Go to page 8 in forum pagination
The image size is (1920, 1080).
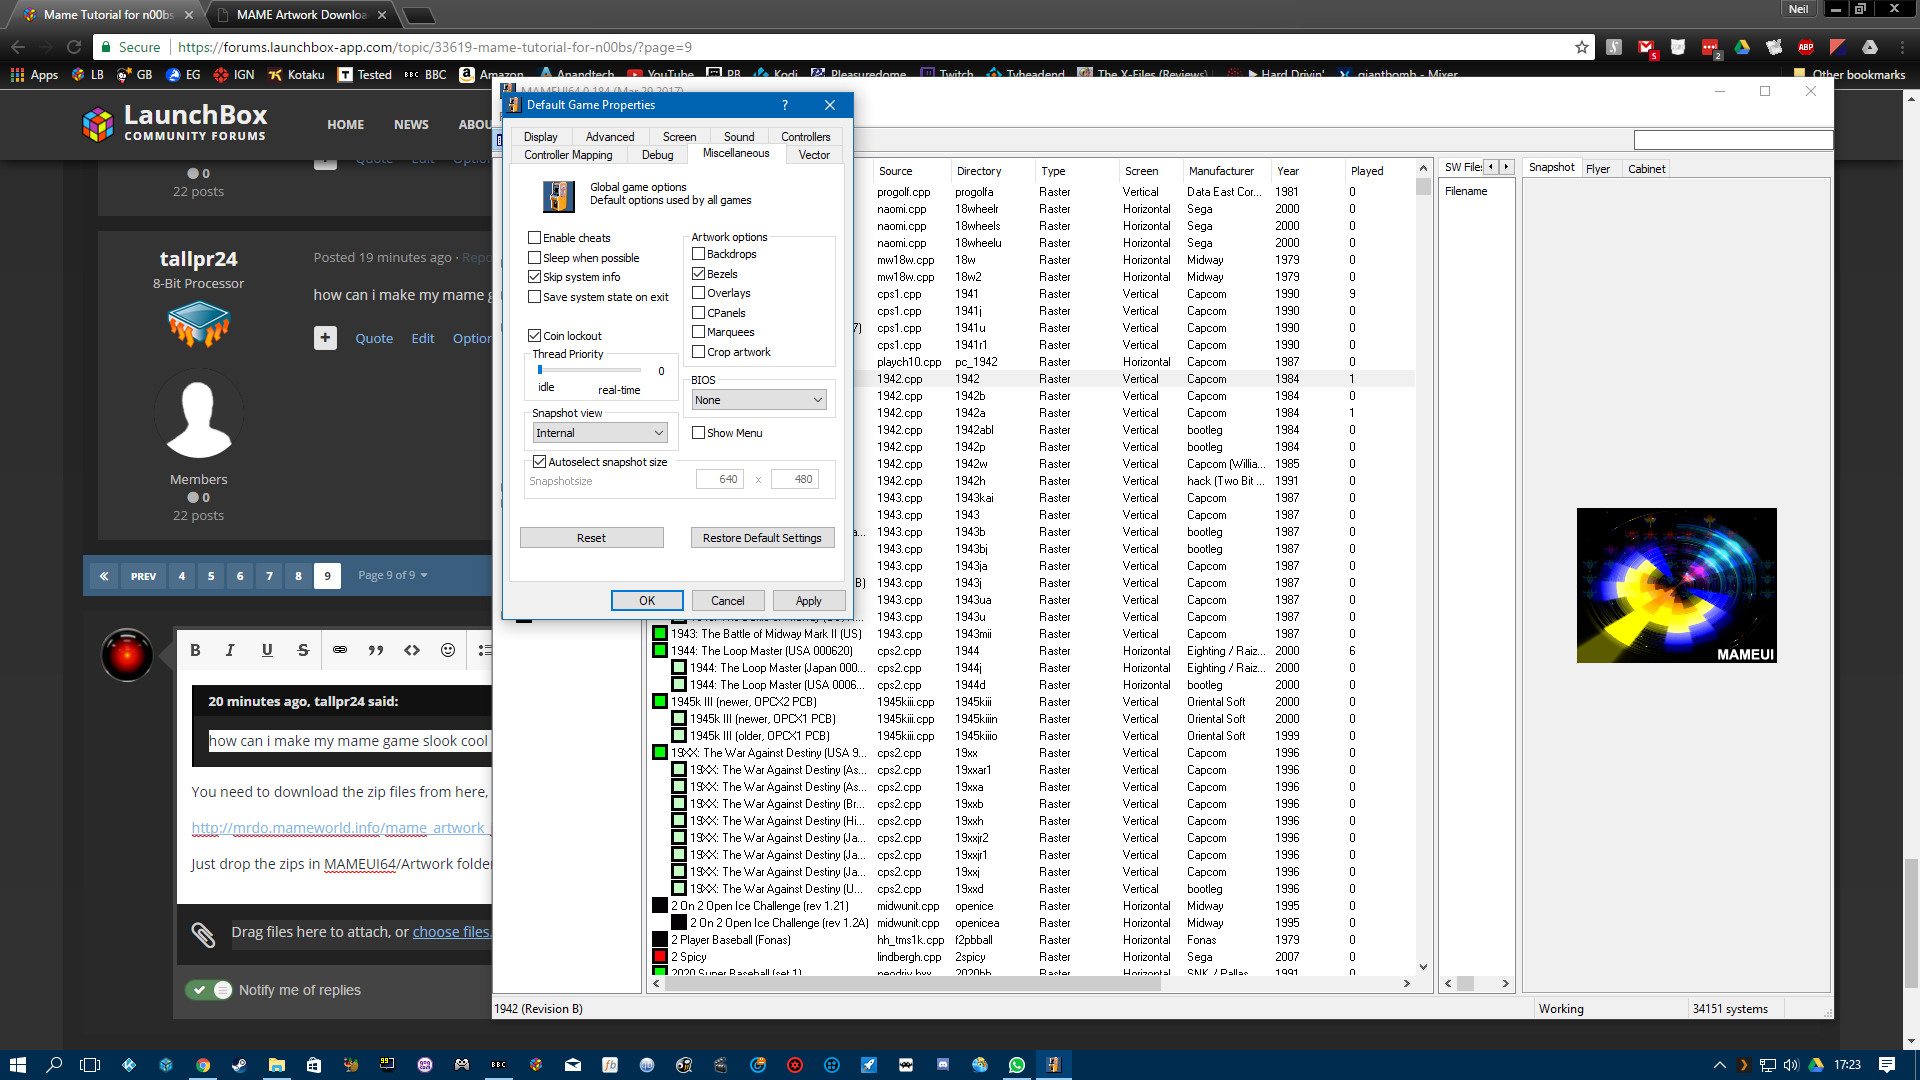tap(298, 576)
